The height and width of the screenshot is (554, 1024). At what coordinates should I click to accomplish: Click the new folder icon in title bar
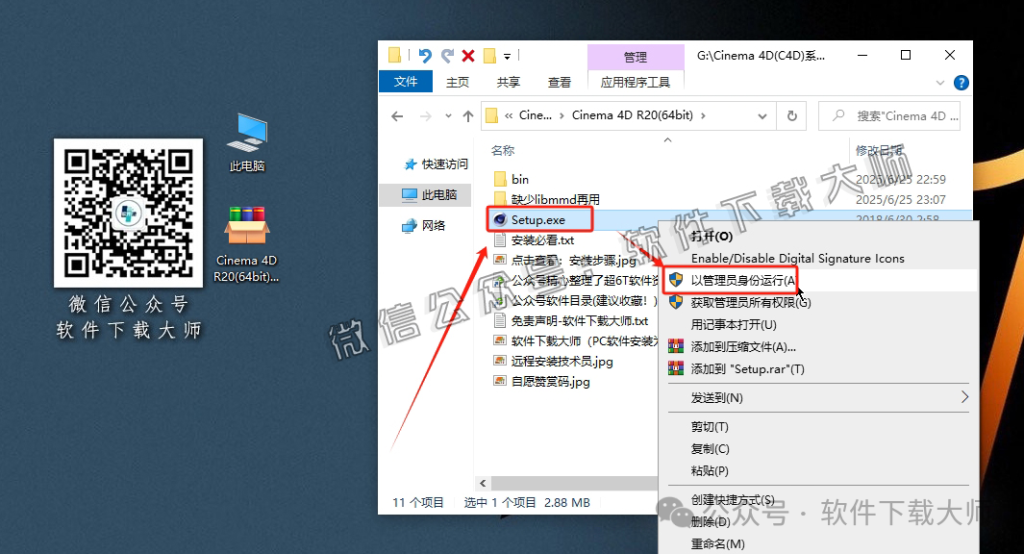[x=489, y=56]
